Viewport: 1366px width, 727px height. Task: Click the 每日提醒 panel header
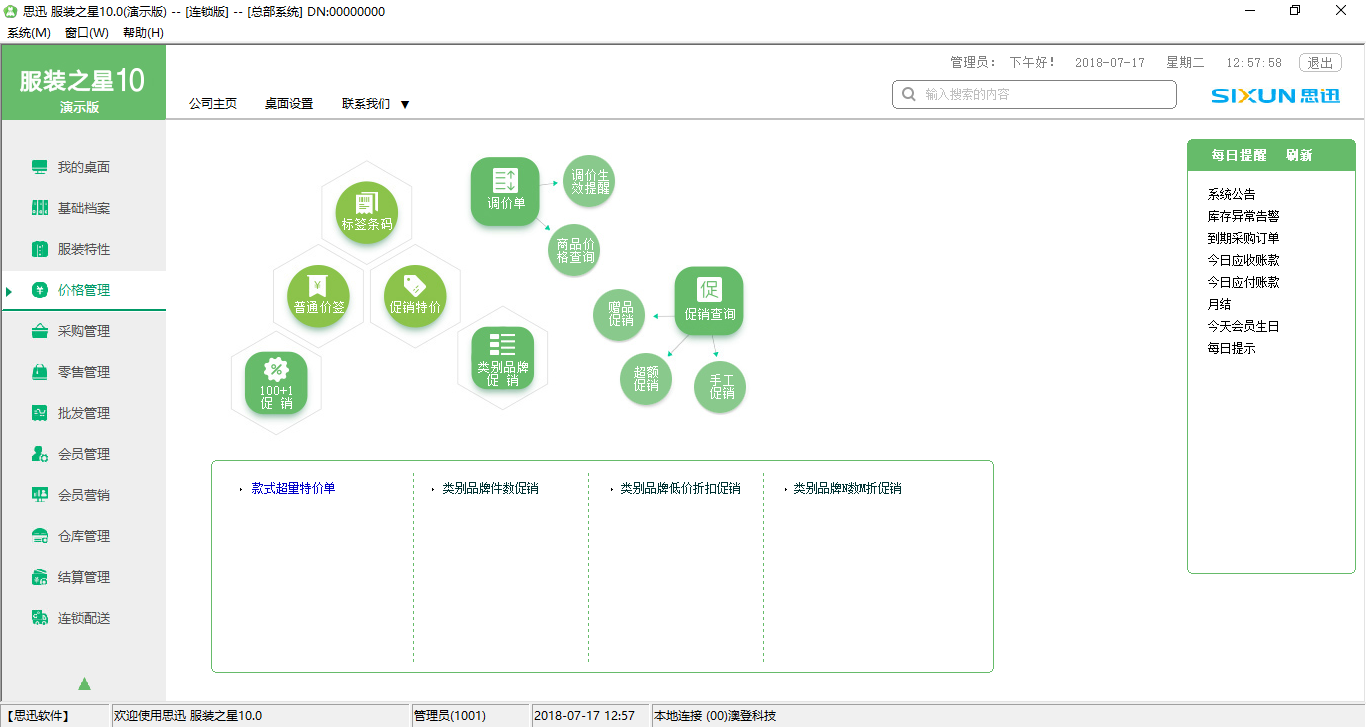click(x=1239, y=155)
